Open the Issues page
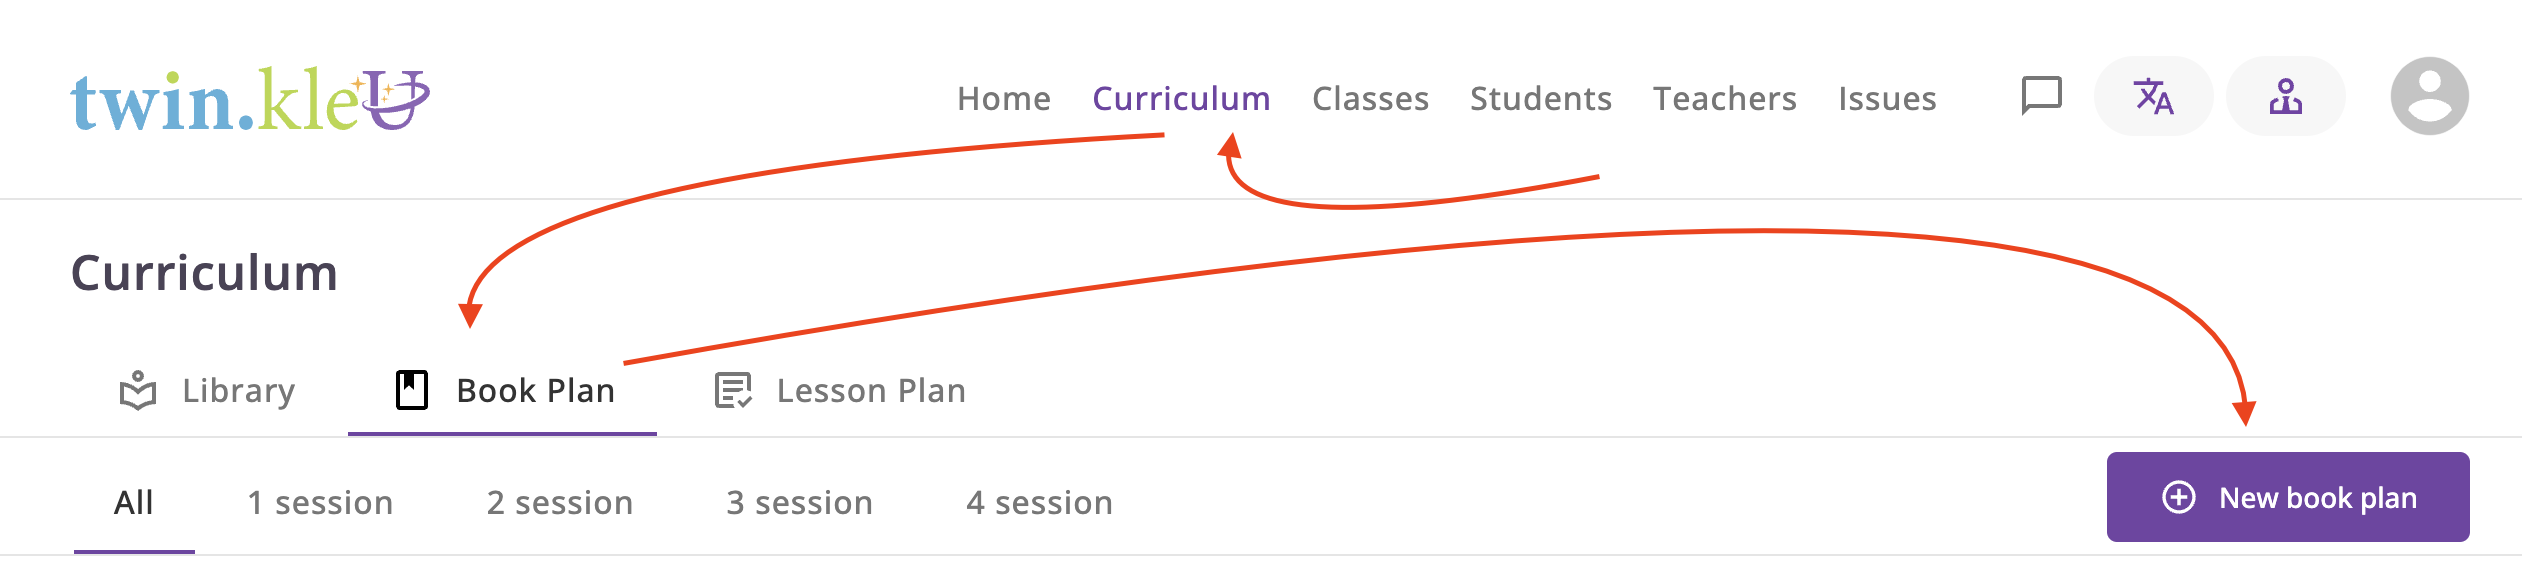Image resolution: width=2522 pixels, height=580 pixels. [1887, 99]
